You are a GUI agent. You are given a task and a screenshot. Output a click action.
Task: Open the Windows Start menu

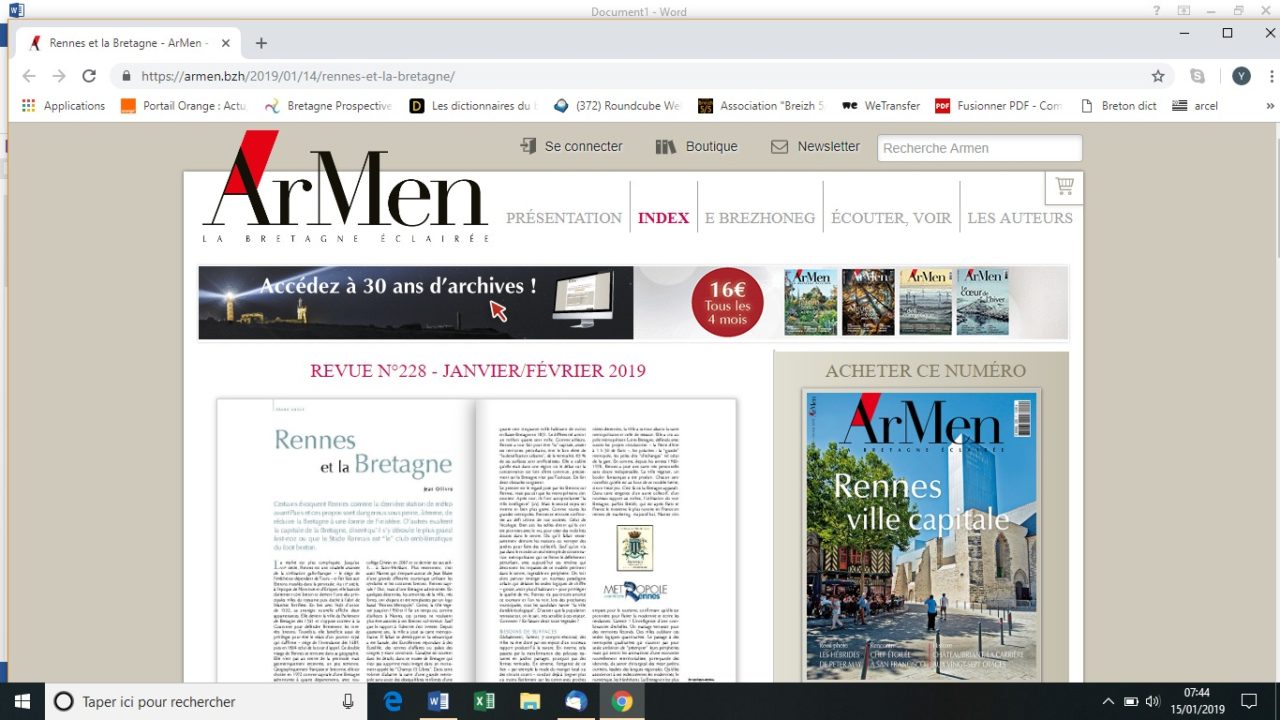(22, 701)
